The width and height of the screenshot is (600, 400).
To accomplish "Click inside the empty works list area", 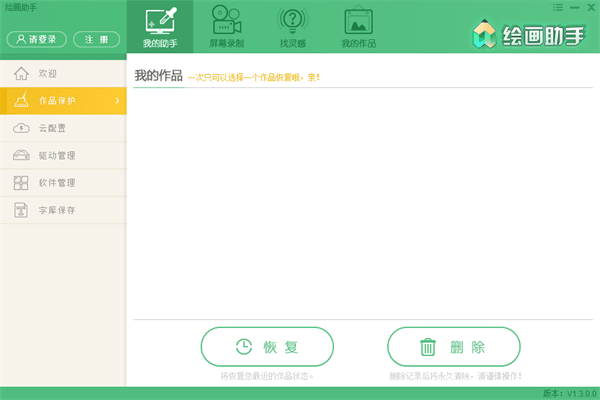I will (362, 200).
